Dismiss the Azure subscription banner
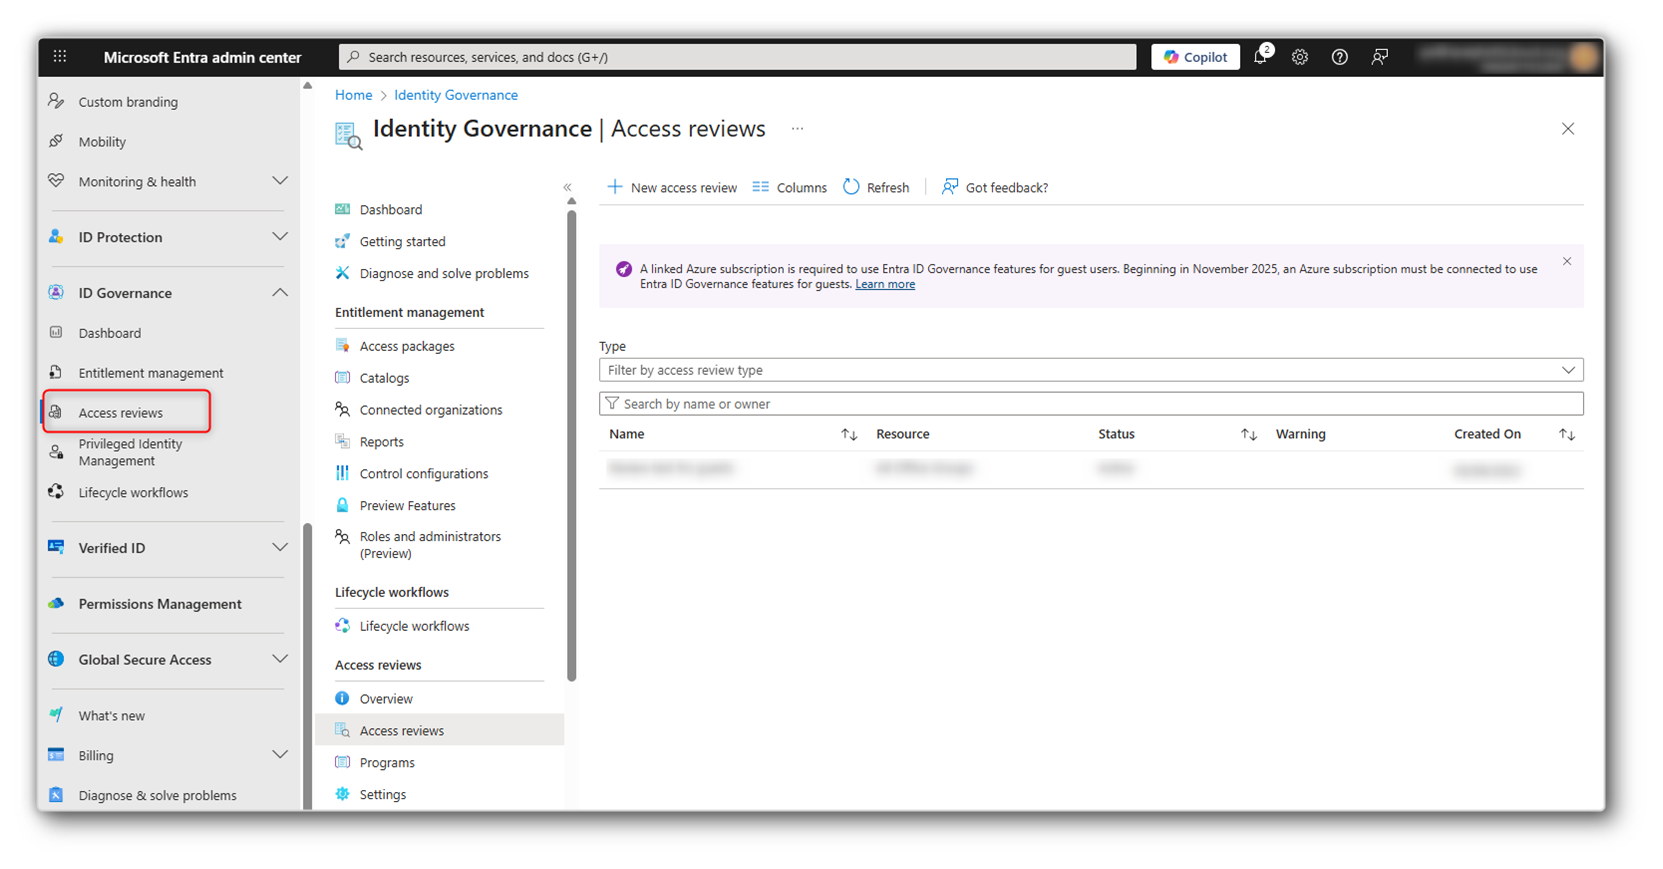The image size is (1663, 869). click(1566, 261)
